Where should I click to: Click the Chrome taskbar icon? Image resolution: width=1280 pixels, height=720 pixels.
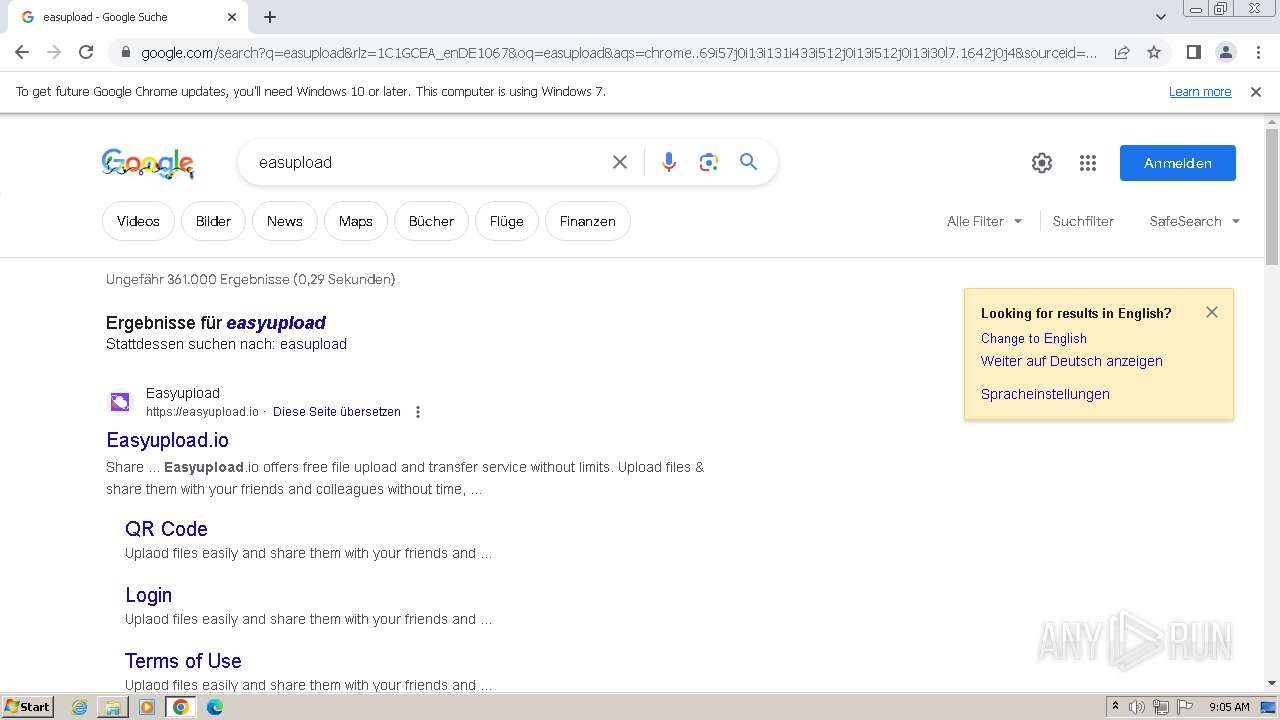point(181,707)
